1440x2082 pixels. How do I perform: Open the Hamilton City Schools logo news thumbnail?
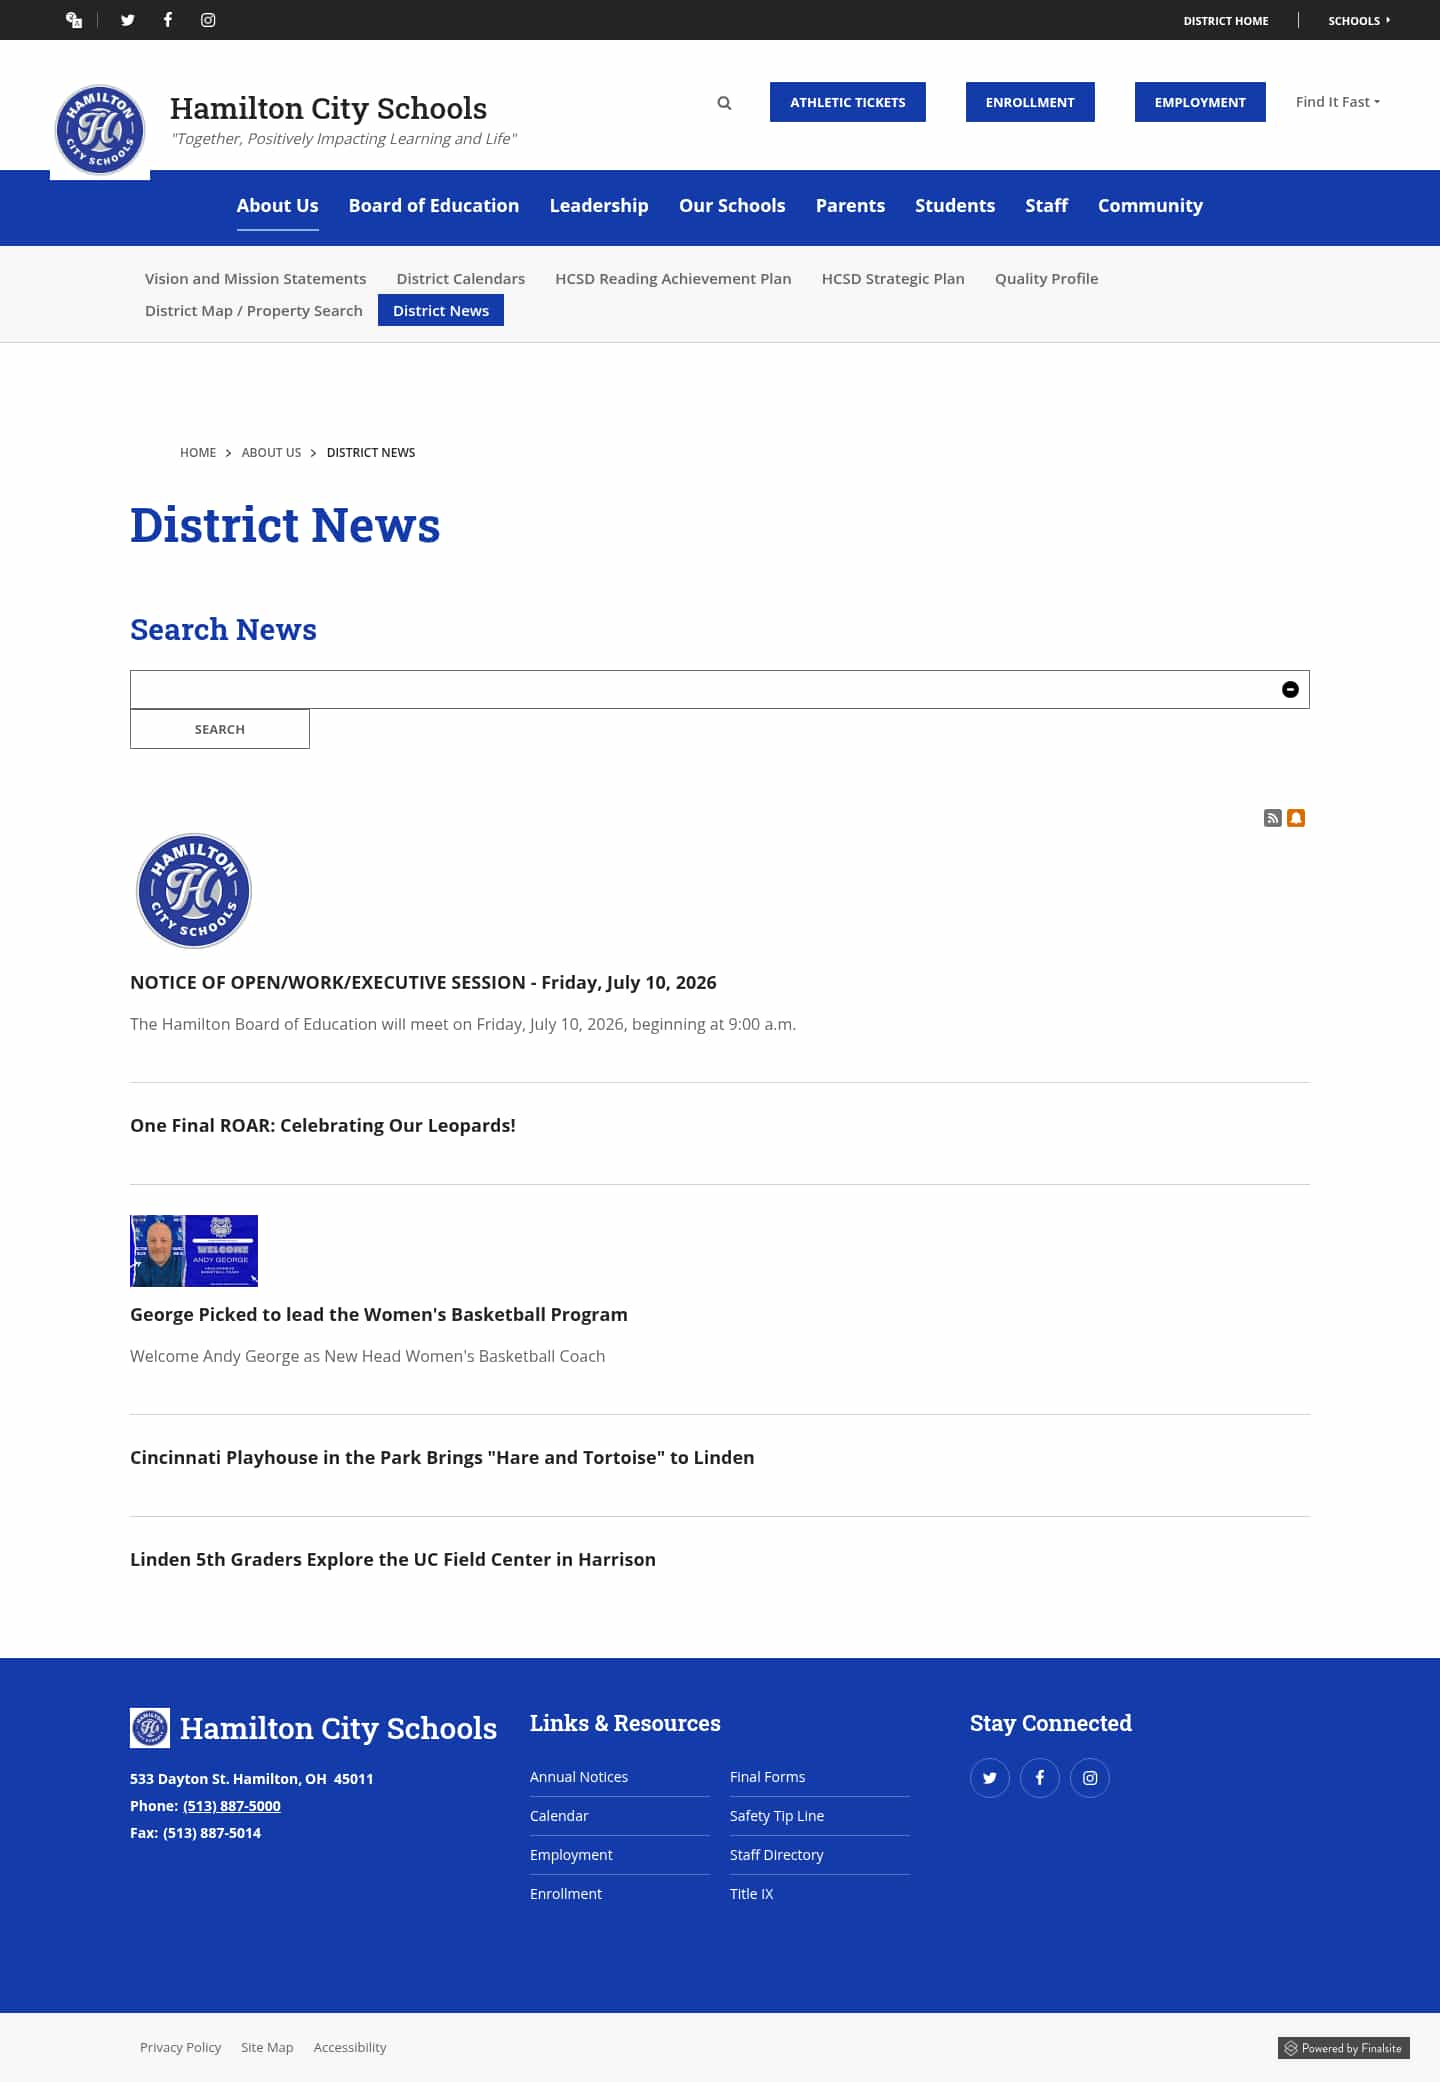pos(194,891)
